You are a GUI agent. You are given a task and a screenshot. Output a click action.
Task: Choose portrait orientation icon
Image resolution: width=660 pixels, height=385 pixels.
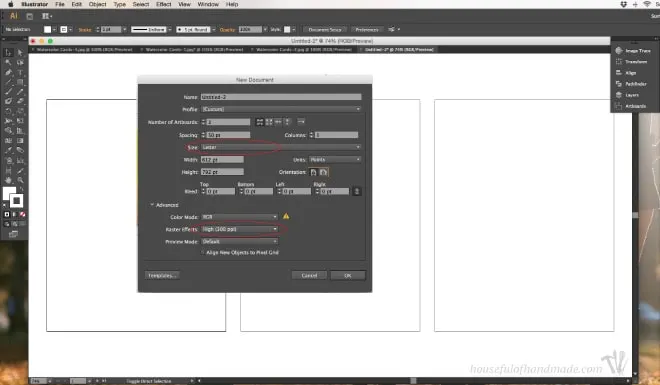[313, 172]
